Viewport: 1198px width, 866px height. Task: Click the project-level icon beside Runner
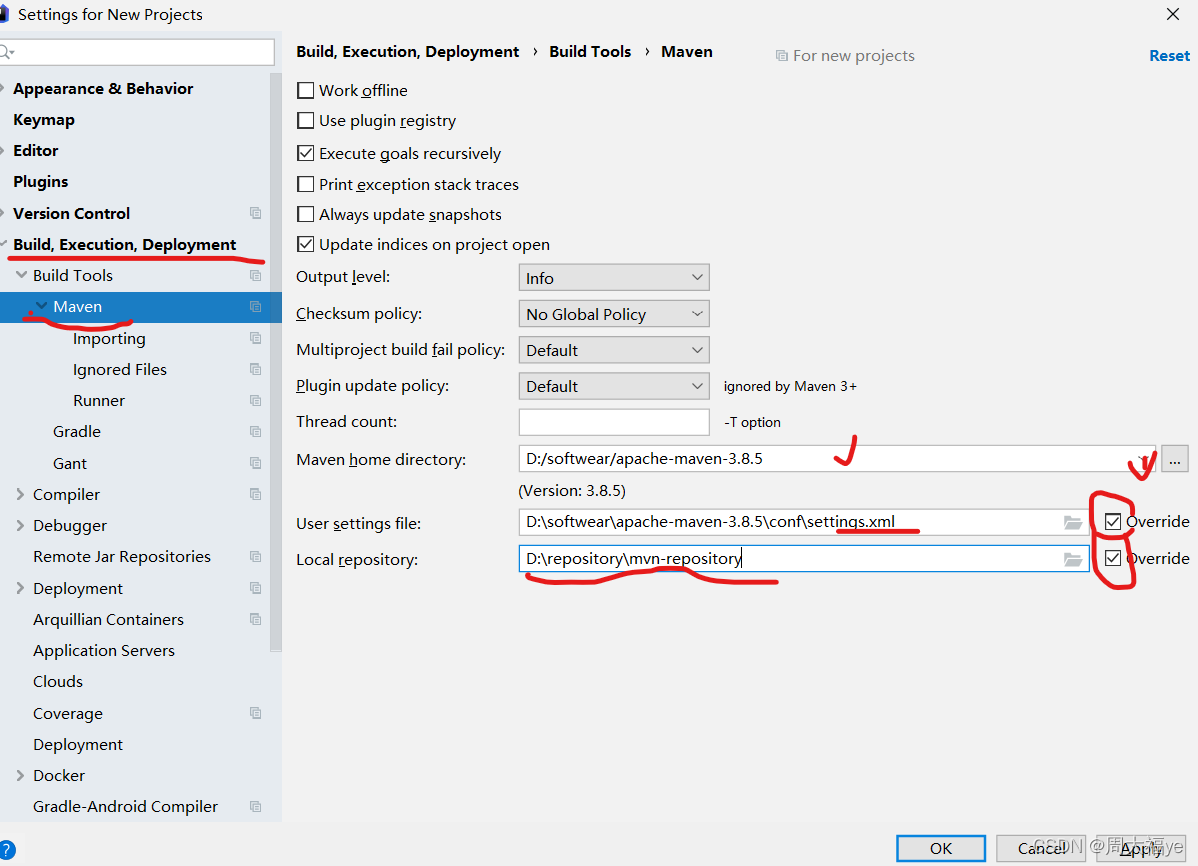[x=255, y=401]
